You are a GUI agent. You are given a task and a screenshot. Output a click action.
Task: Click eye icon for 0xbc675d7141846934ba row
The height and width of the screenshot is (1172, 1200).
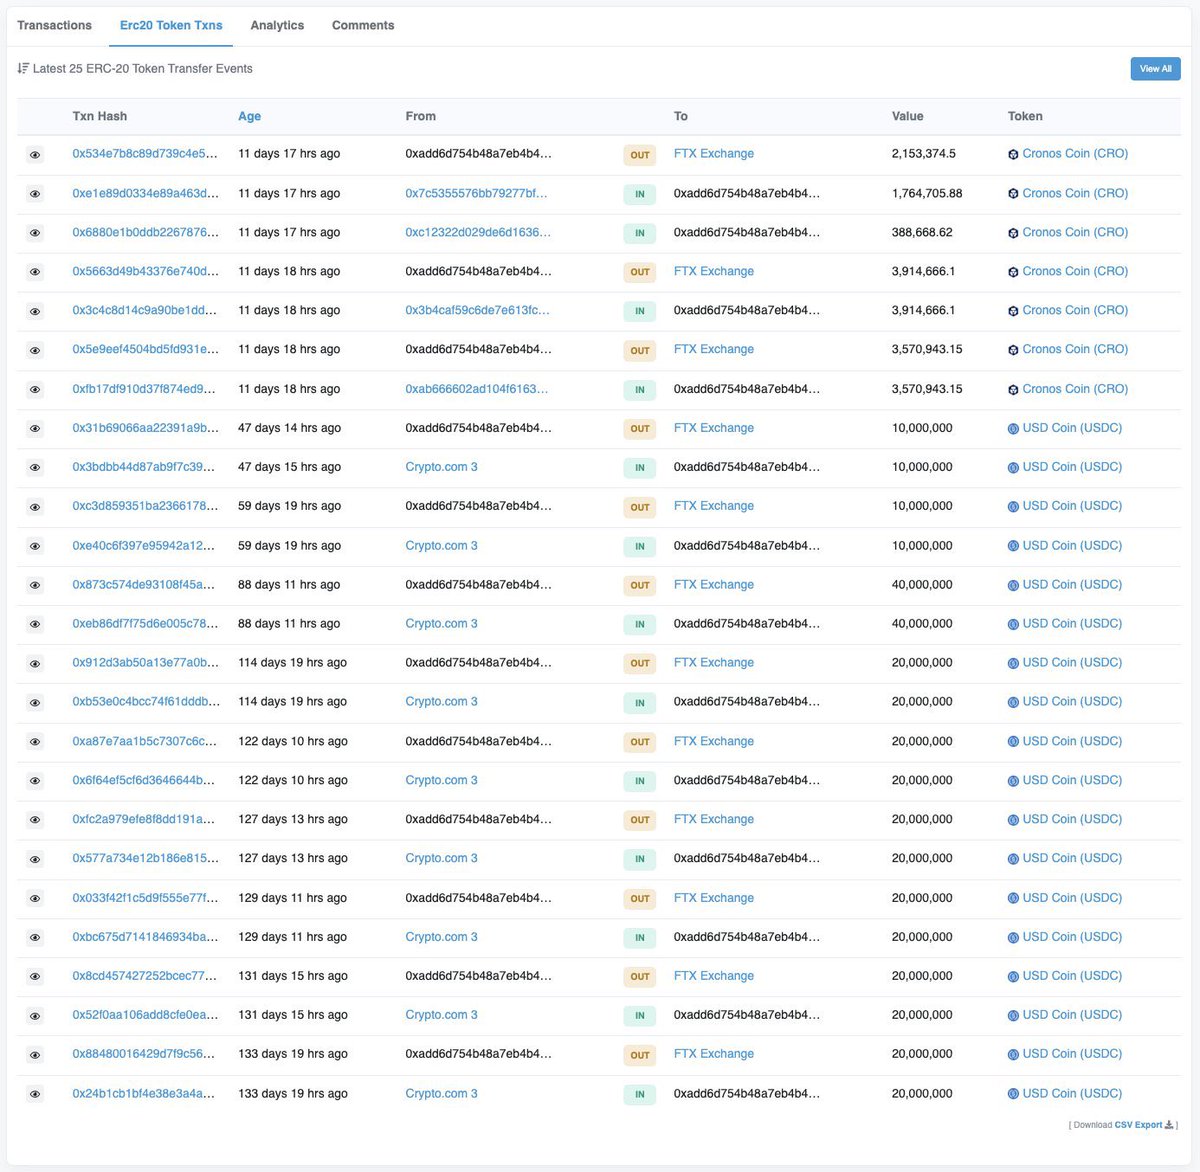(x=35, y=937)
